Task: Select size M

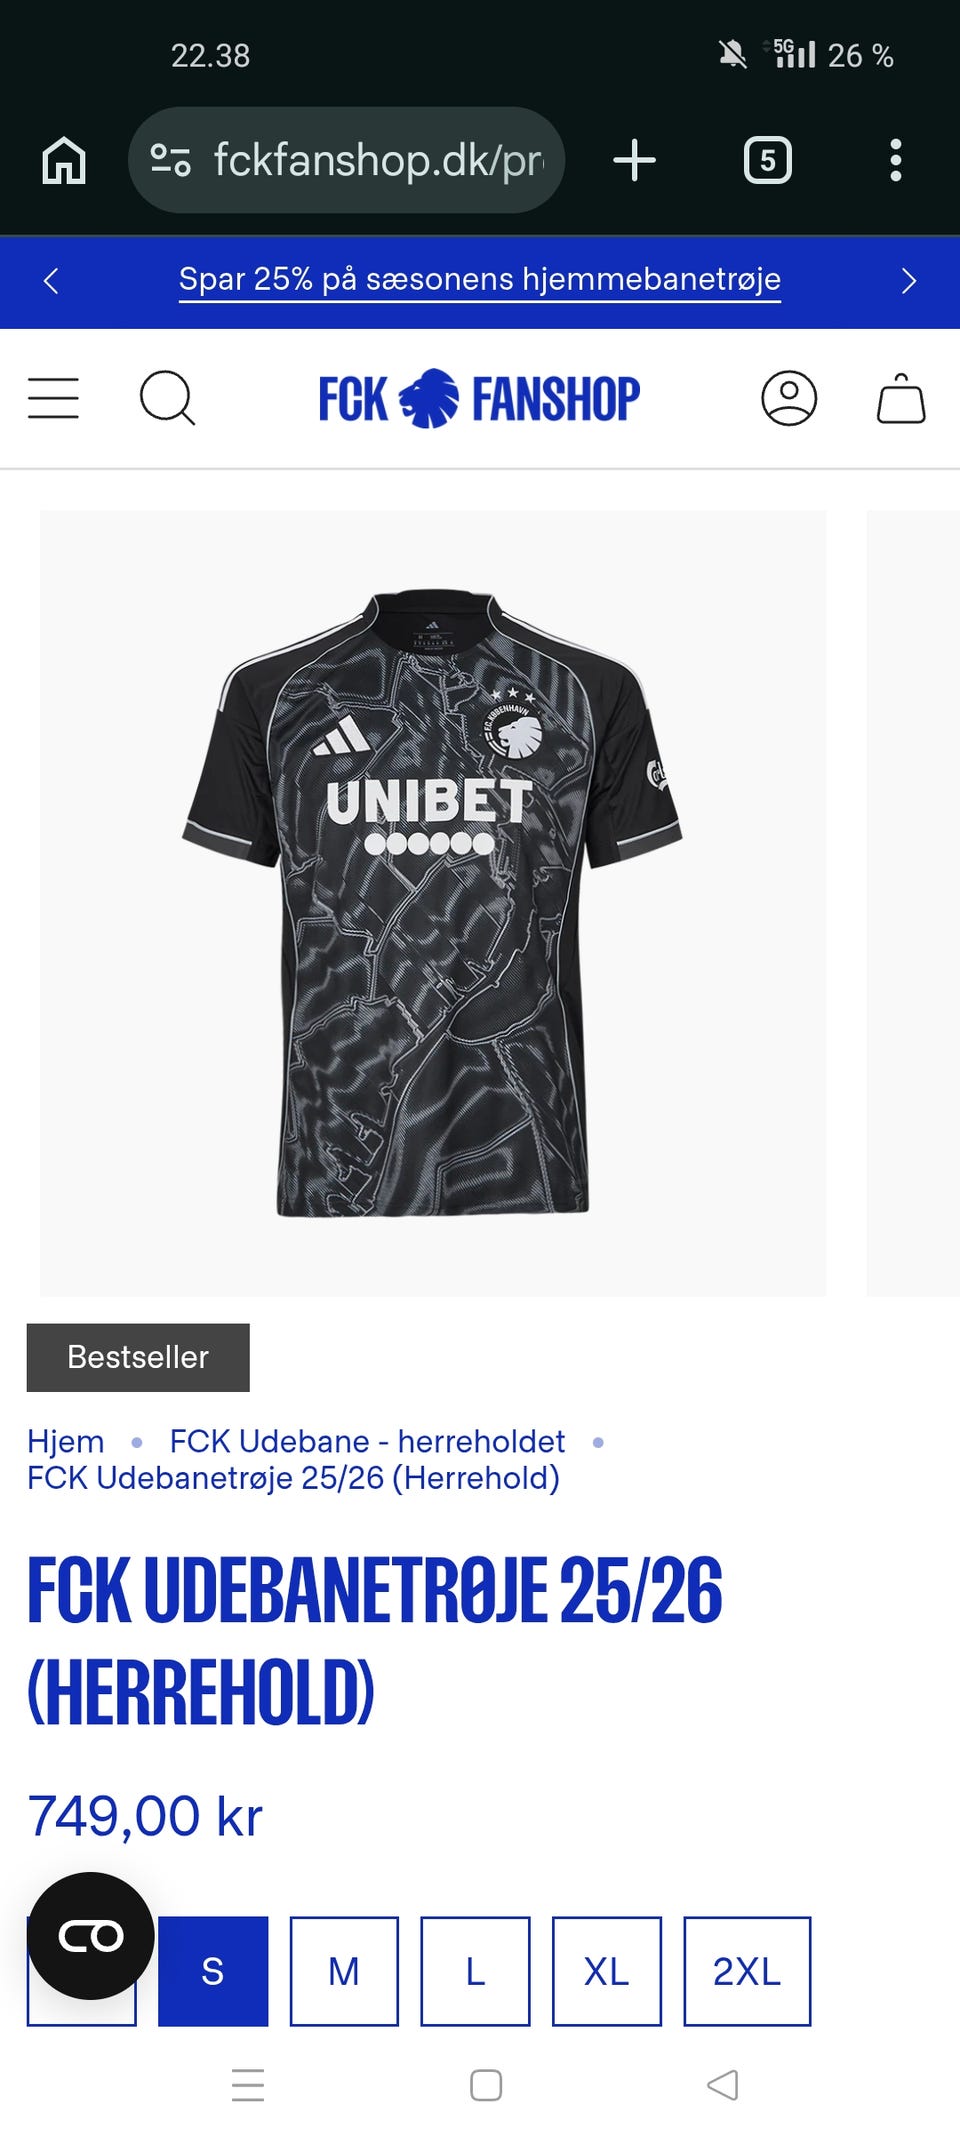Action: [x=344, y=1971]
